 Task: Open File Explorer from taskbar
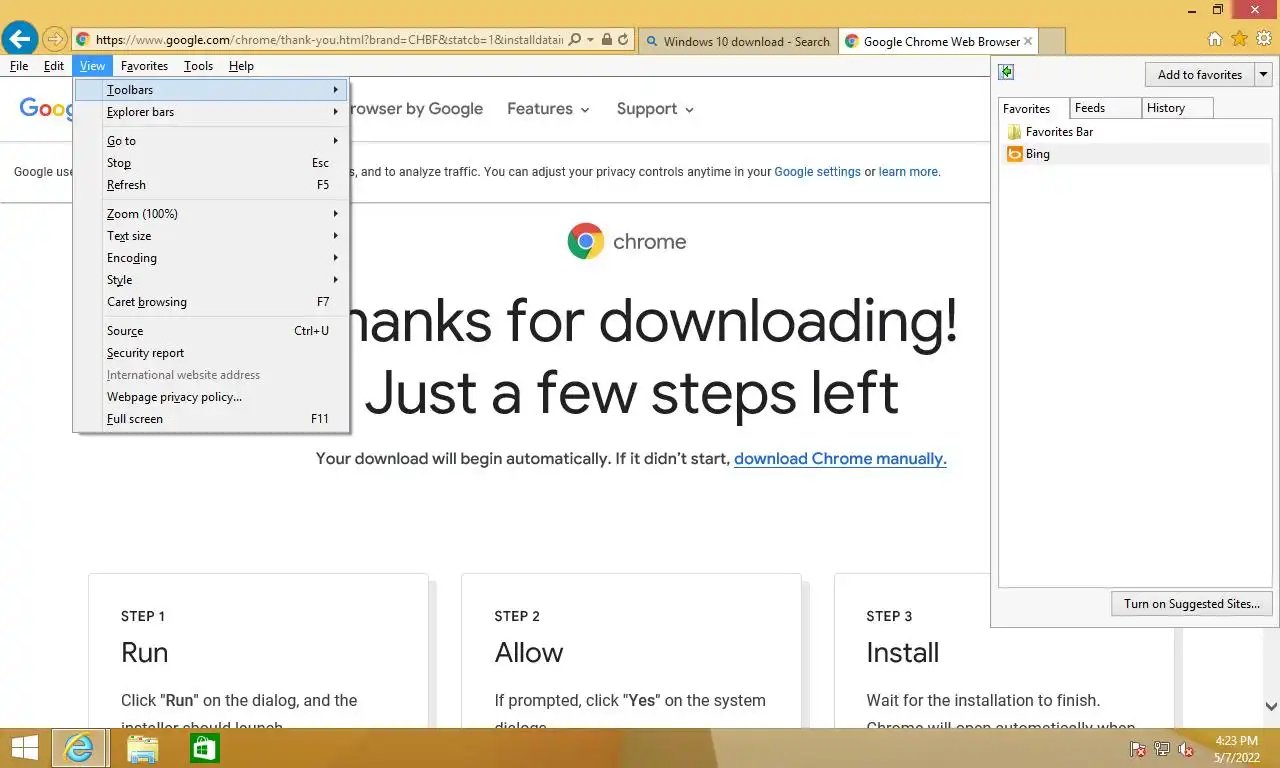143,748
